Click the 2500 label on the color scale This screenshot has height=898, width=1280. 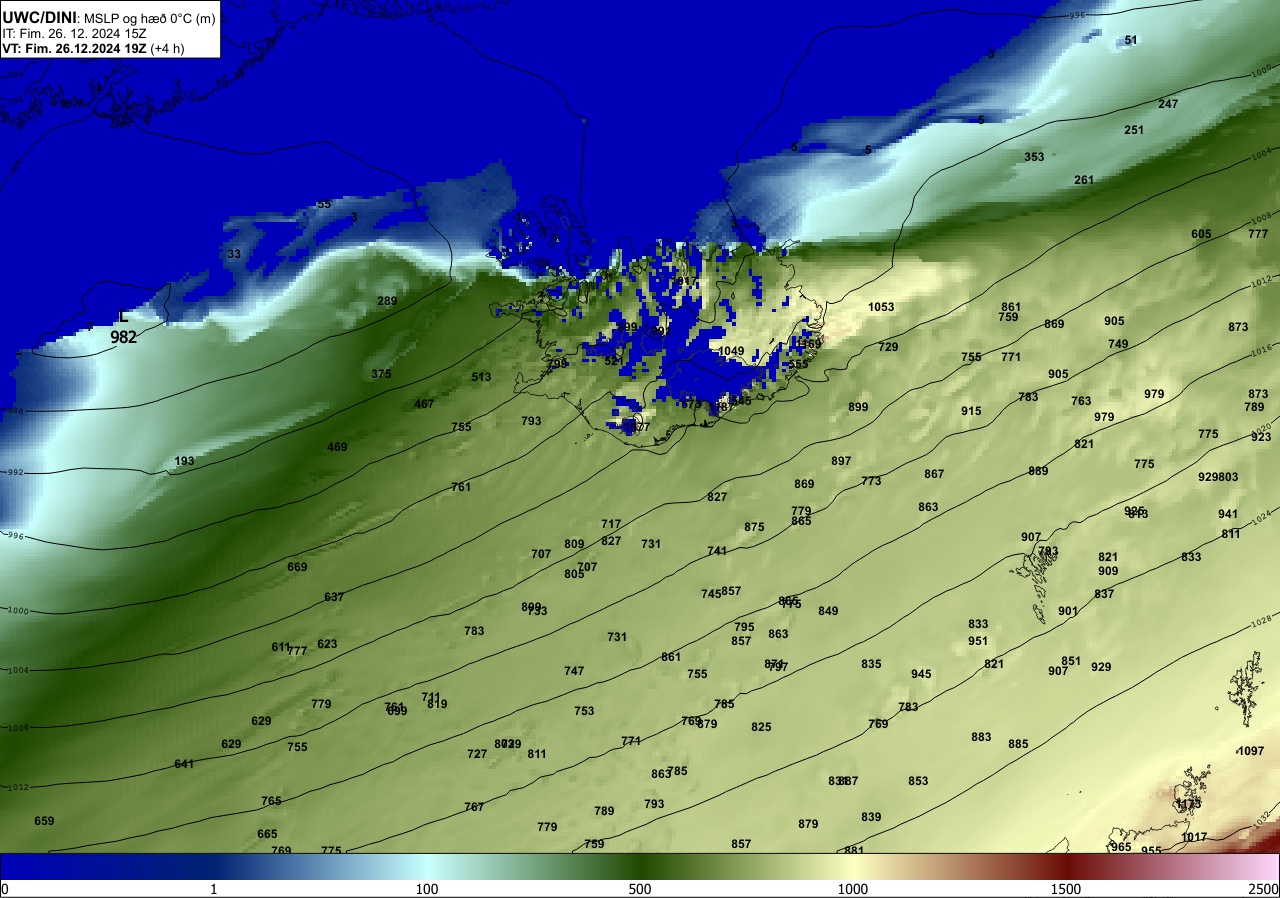coord(1263,889)
